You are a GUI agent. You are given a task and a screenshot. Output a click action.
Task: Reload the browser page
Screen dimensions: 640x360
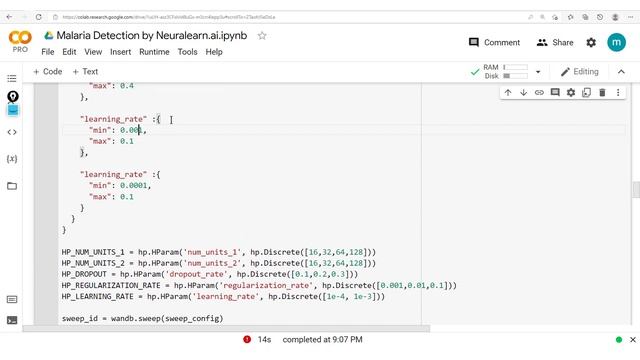pos(38,17)
